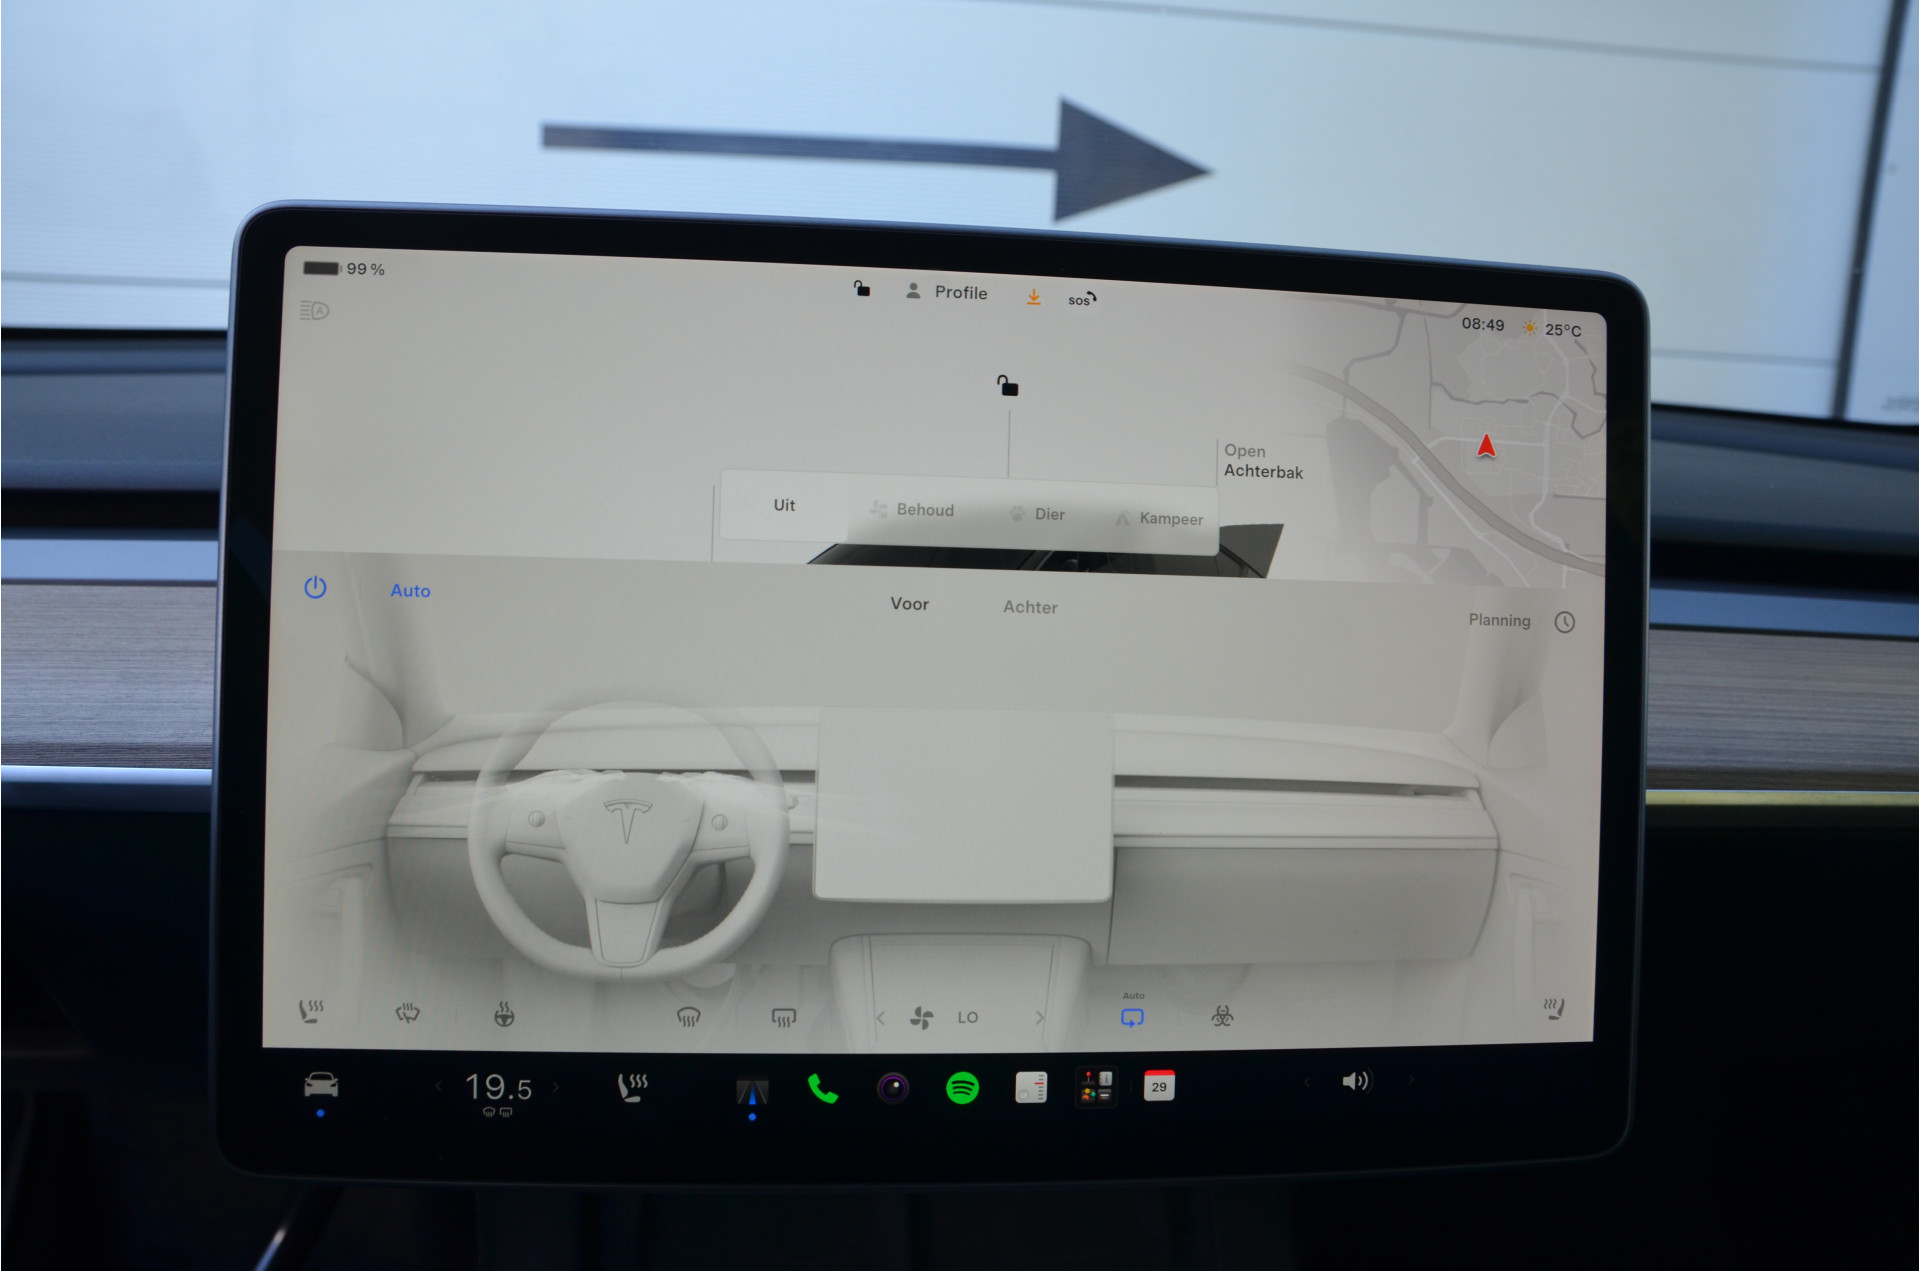
Task: Open the Spotify app
Action: (962, 1087)
